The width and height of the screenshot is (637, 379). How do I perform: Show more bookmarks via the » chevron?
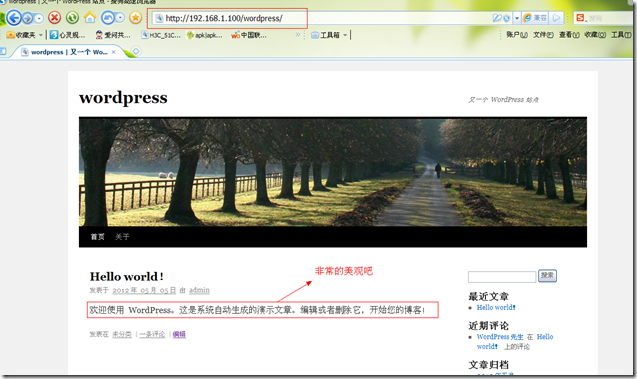(298, 35)
